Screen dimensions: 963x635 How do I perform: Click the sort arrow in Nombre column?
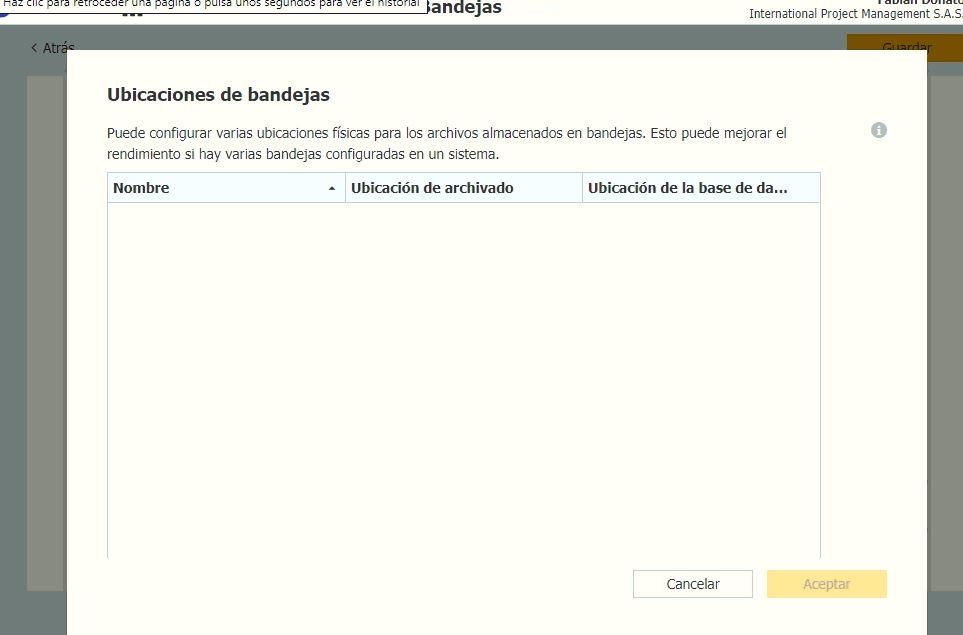[x=332, y=189]
